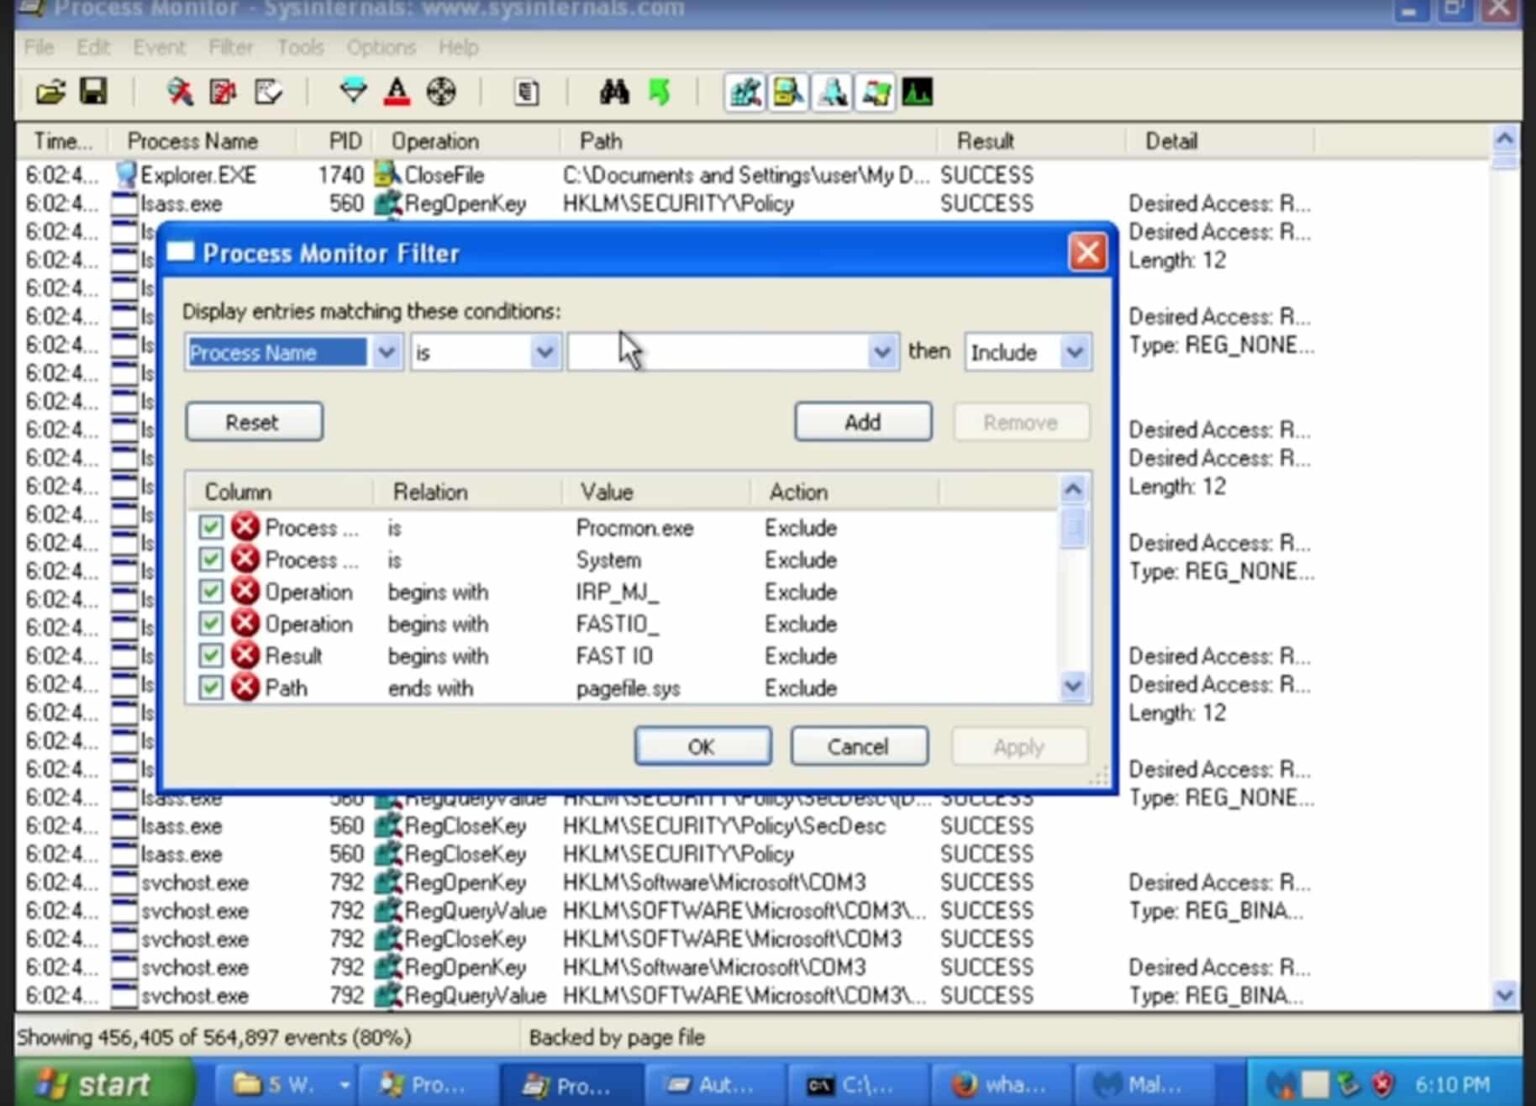Open the capture events toolbar icon

(x=177, y=92)
